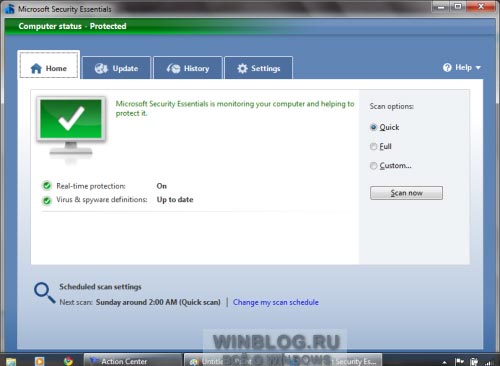Image resolution: width=500 pixels, height=366 pixels.
Task: Click Microsoft Security Essentials title bar icon
Action: click(x=10, y=9)
